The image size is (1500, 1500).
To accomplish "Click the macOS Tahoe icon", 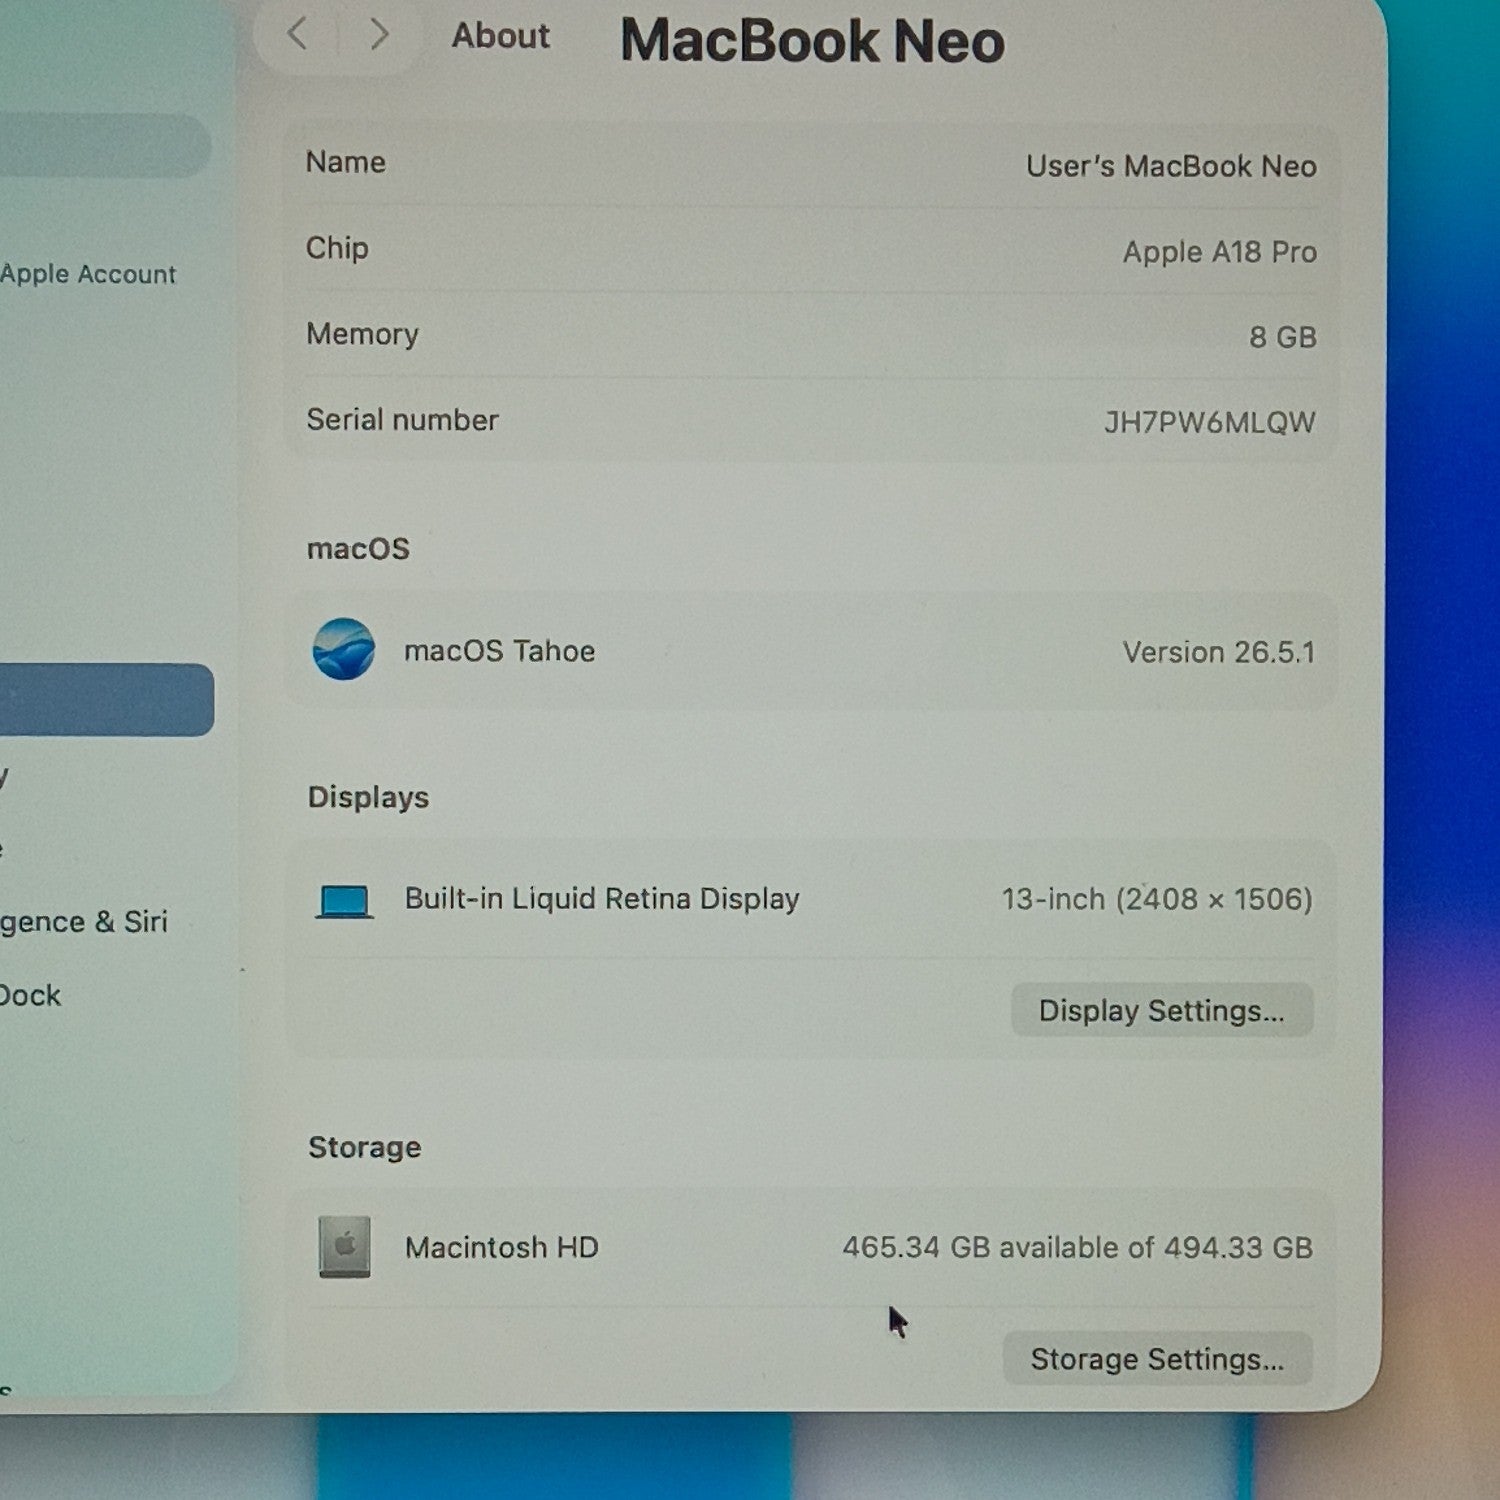I will click(344, 649).
